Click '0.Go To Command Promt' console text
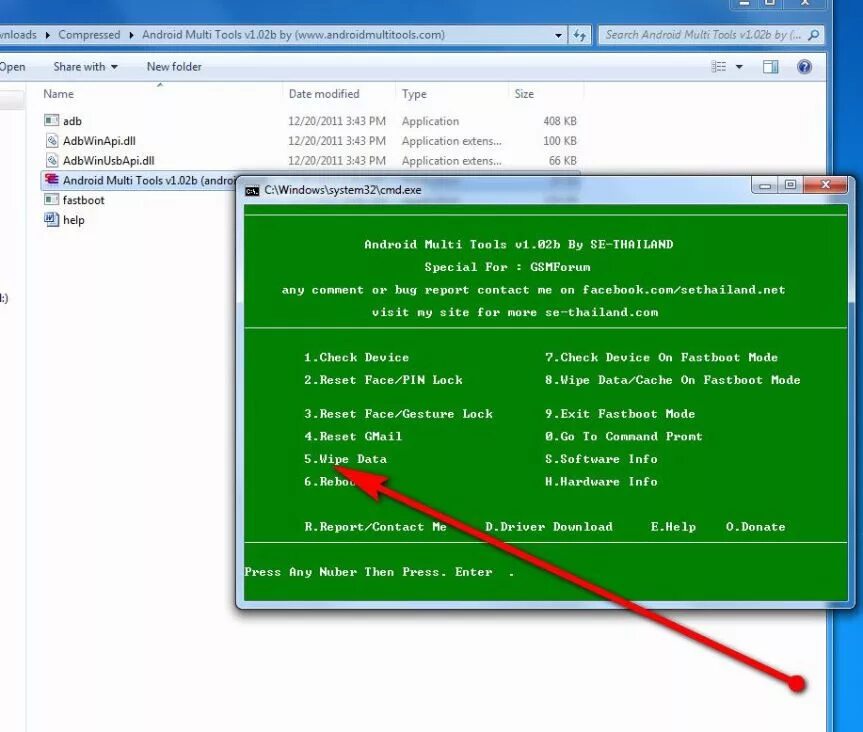 pyautogui.click(x=623, y=436)
